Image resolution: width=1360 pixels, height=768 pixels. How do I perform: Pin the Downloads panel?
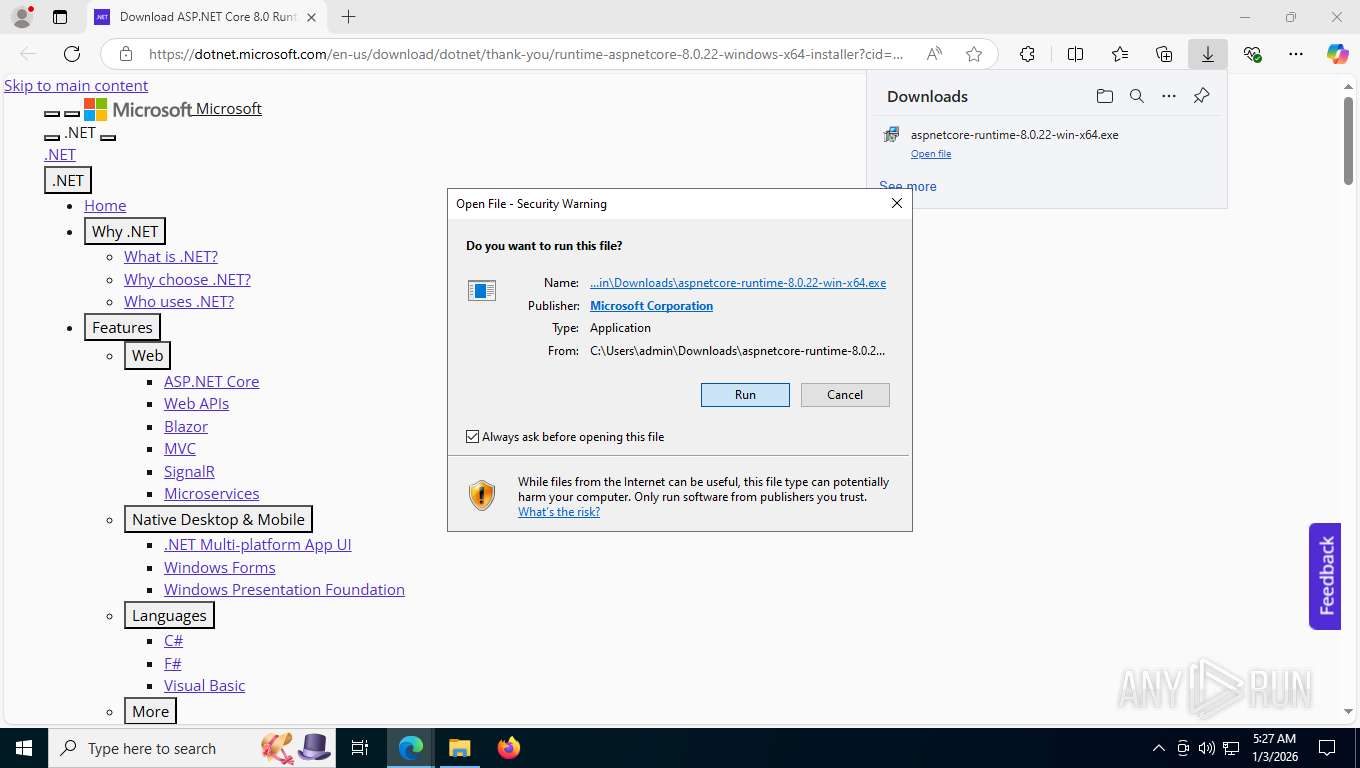tap(1202, 96)
